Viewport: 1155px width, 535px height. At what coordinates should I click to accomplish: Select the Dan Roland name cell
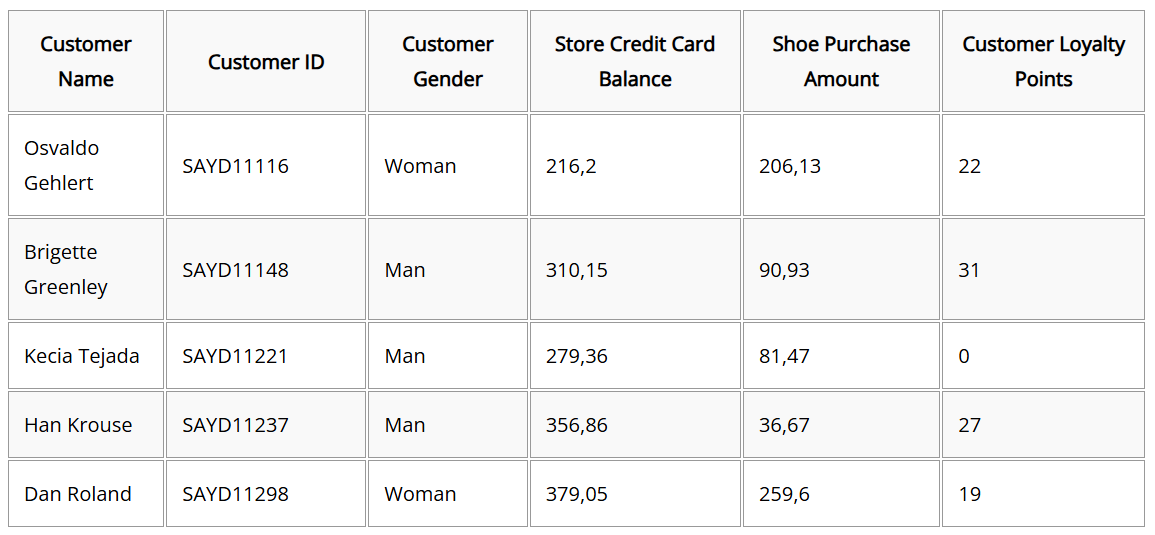(x=85, y=493)
